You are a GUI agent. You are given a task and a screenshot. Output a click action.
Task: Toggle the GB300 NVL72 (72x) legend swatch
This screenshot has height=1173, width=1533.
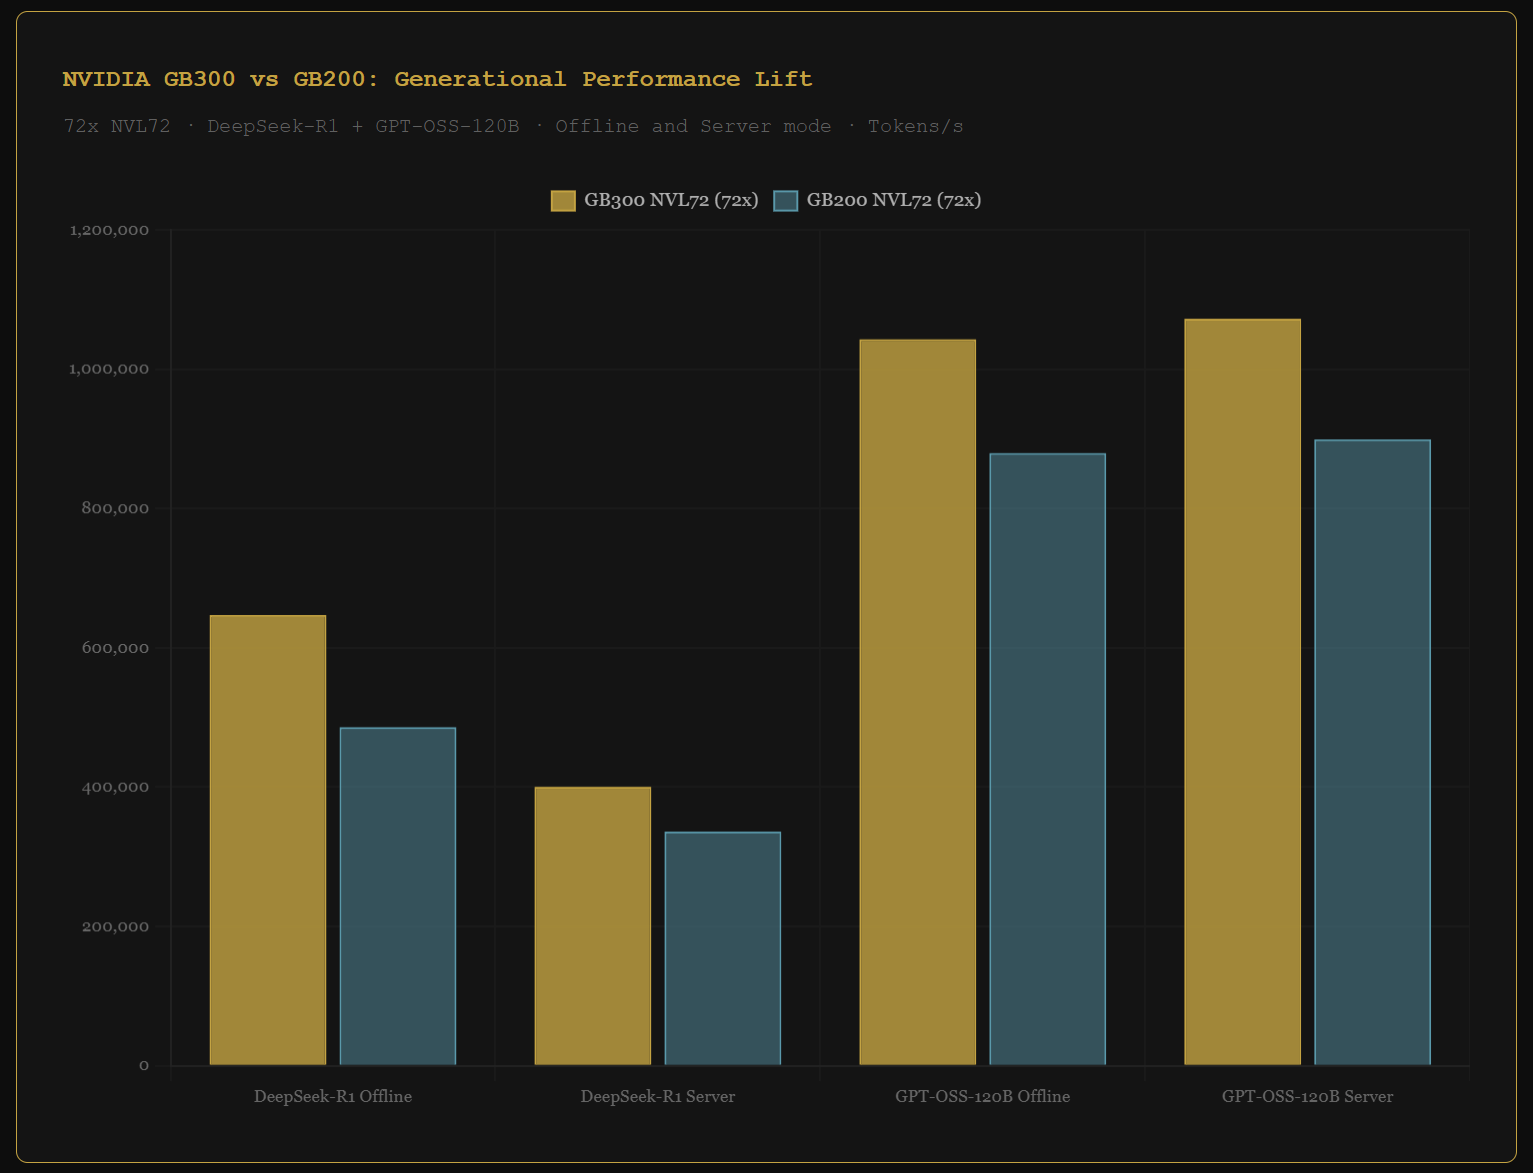click(563, 201)
